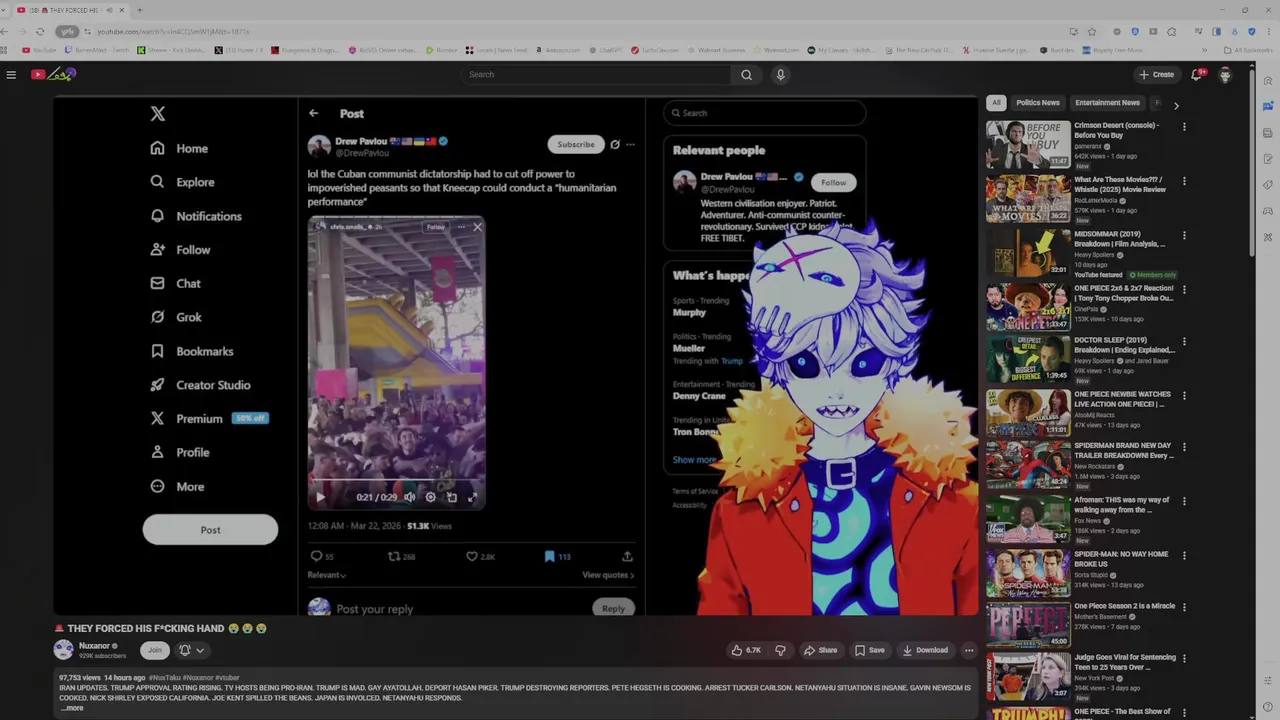
Task: Subscribe to Drew Pavlou on X
Action: pos(576,144)
